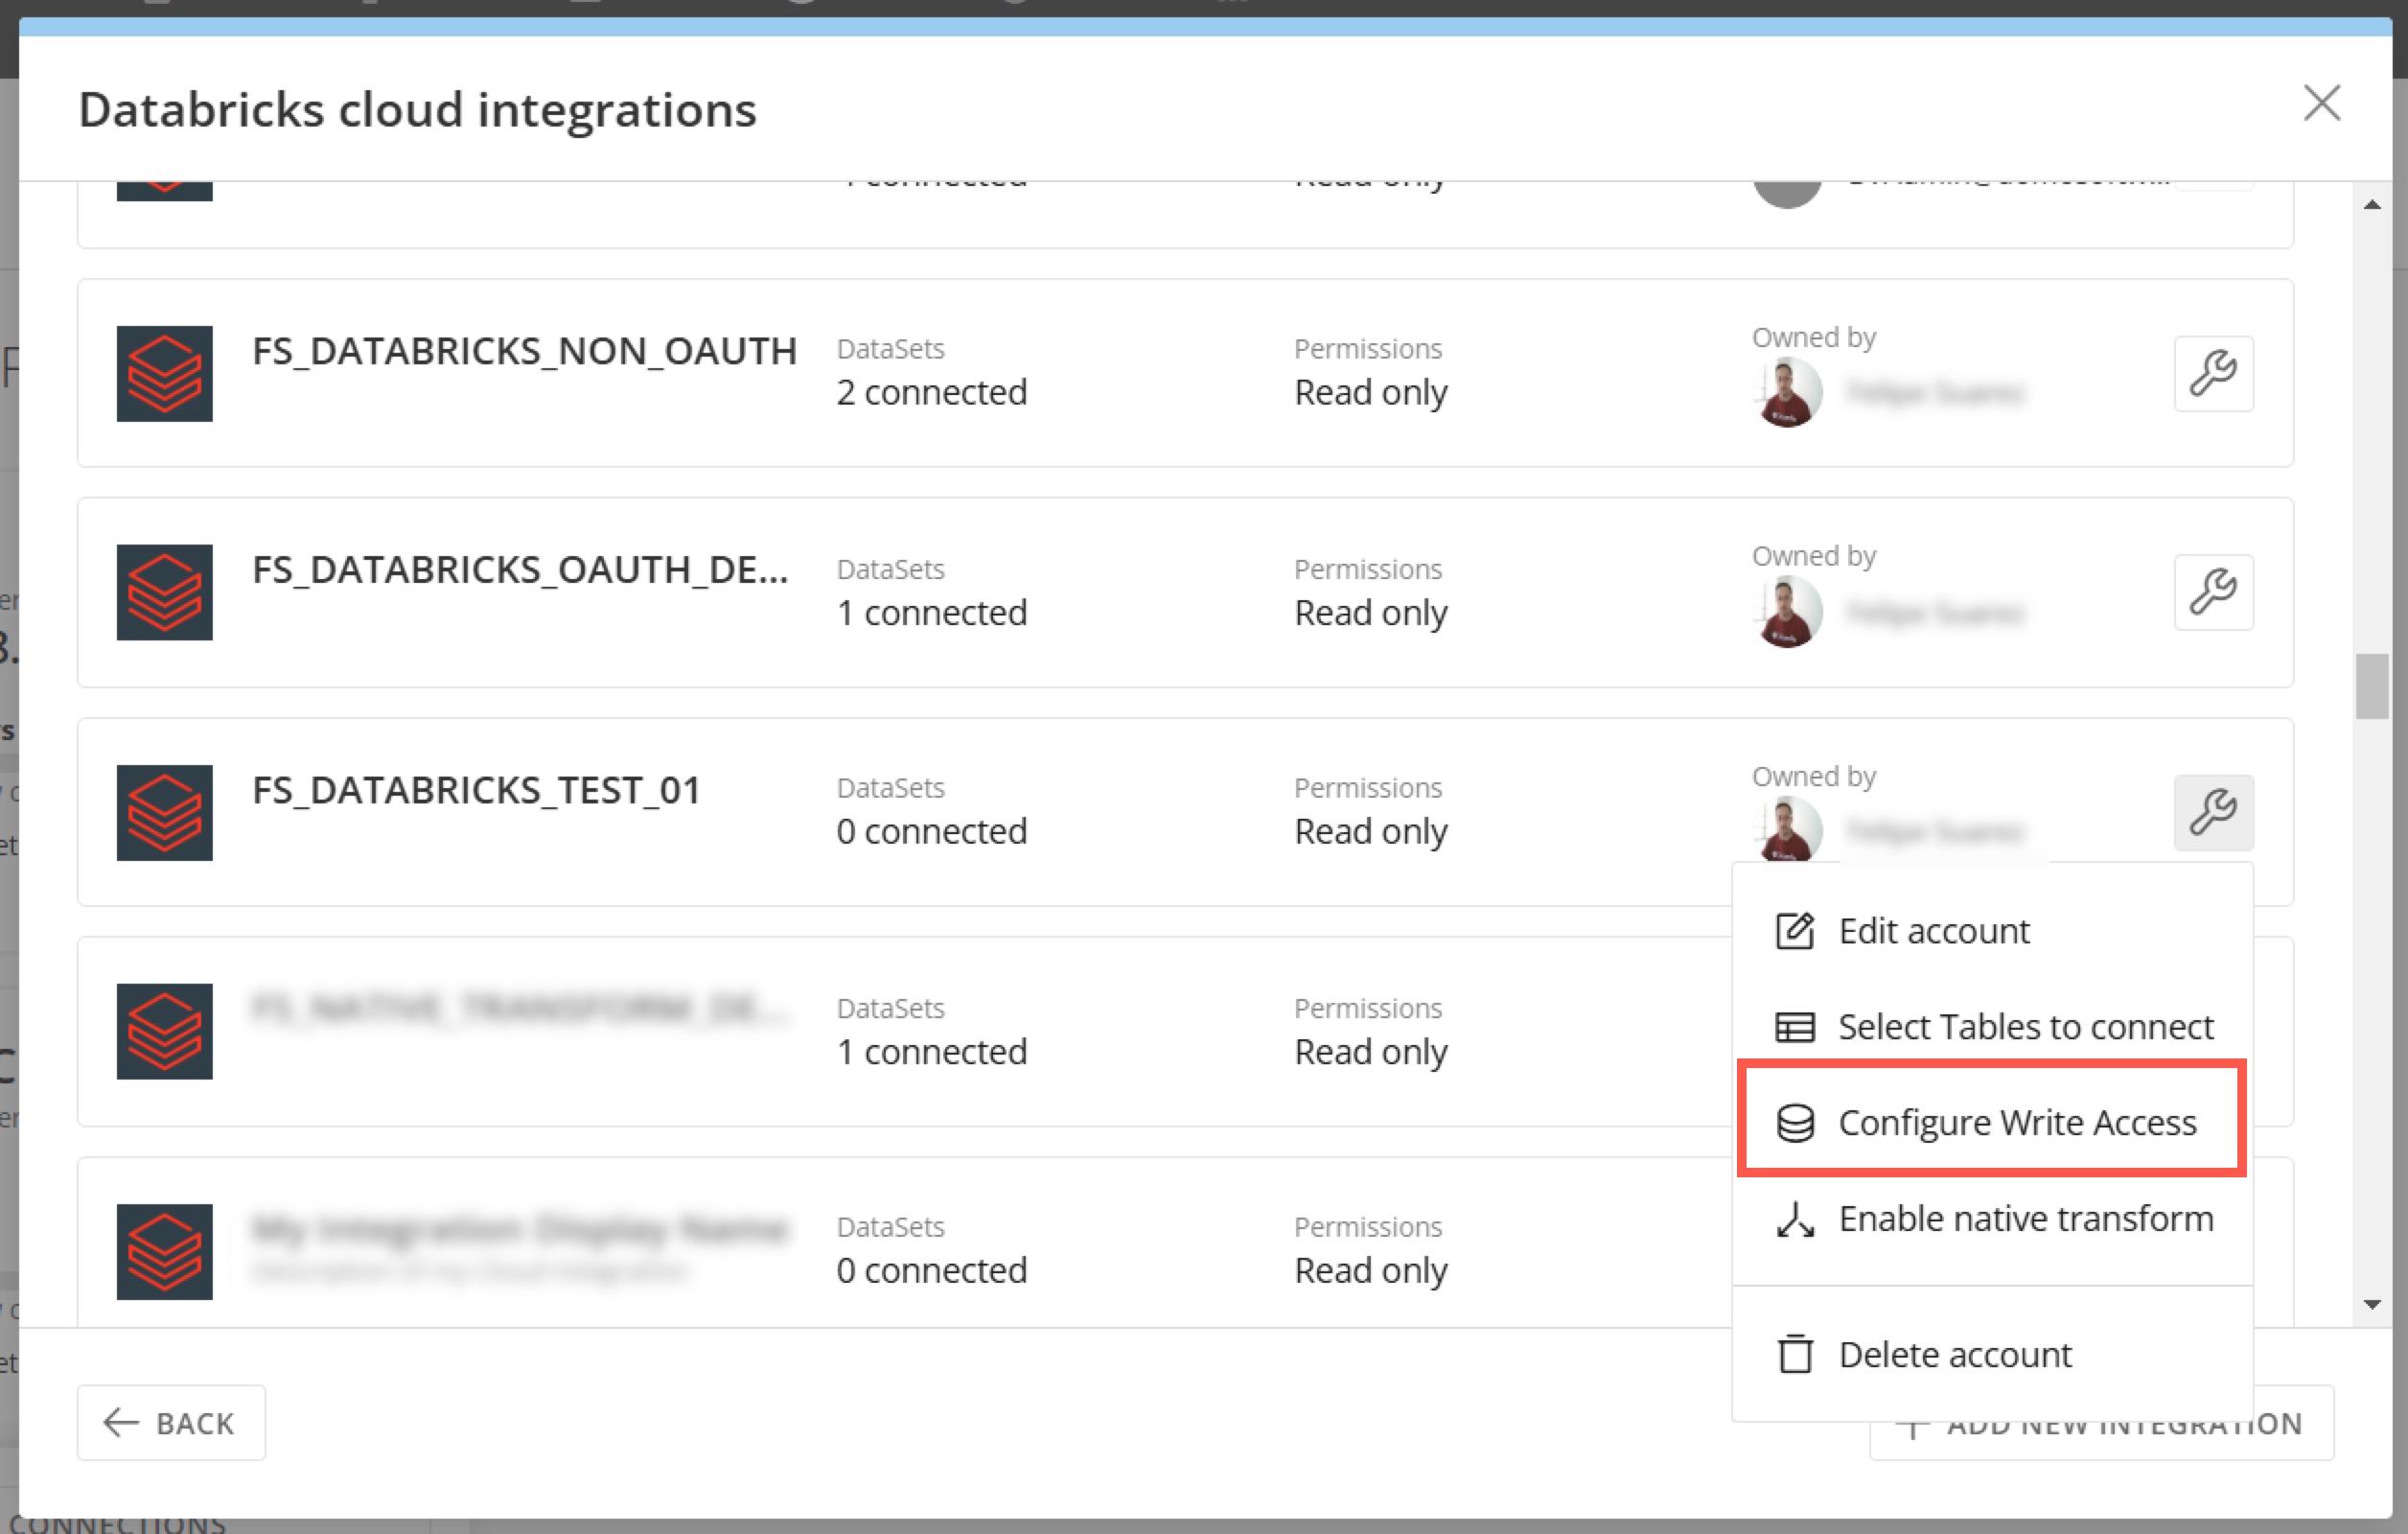
Task: Click the transform icon next to Enable native transform
Action: (x=1794, y=1220)
